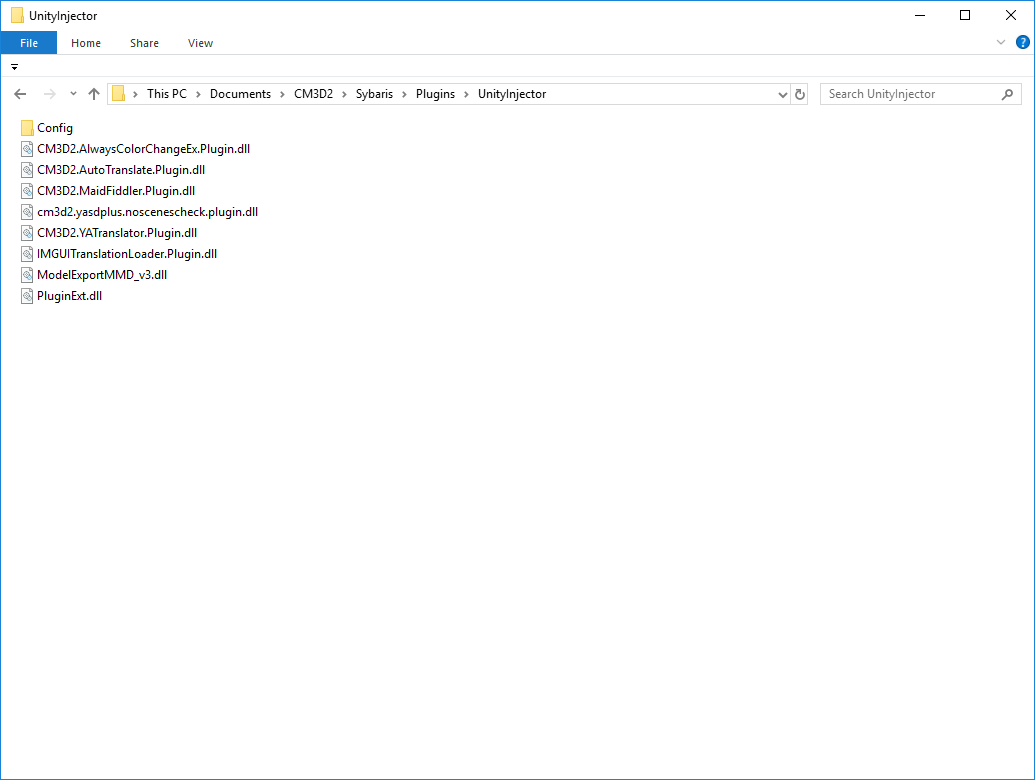This screenshot has height=780, width=1035.
Task: Expand chevron after CM3D2 breadcrumb
Action: pos(344,94)
